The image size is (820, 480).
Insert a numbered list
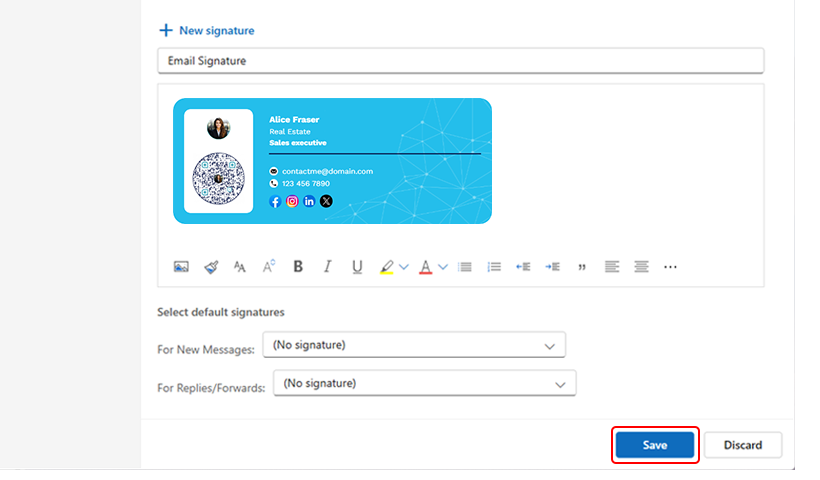[494, 267]
